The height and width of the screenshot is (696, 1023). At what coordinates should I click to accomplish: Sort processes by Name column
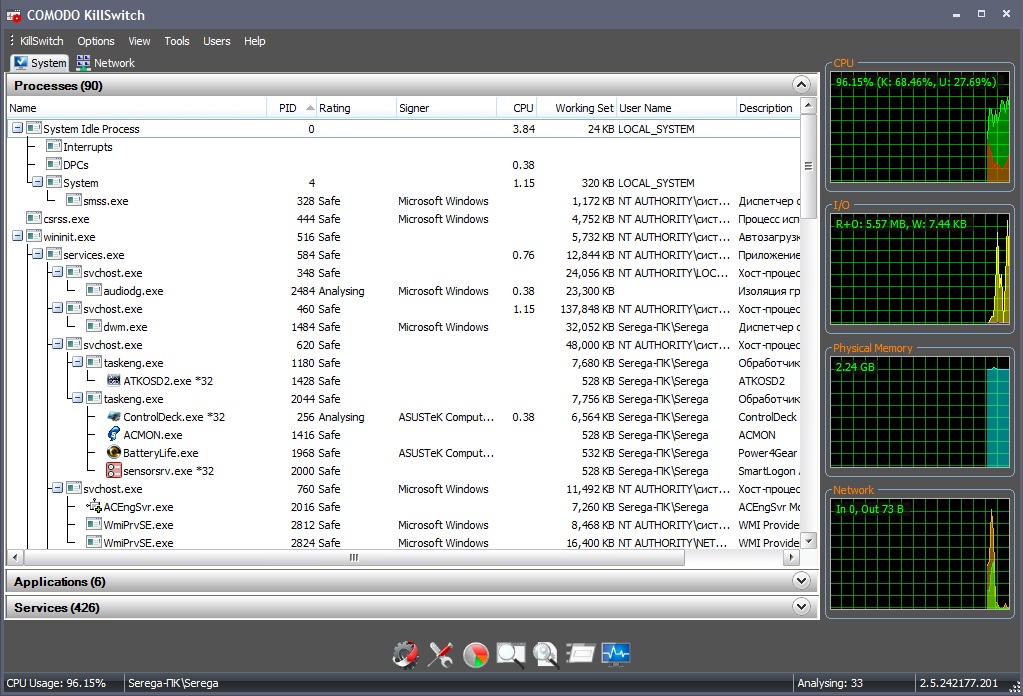coord(137,108)
